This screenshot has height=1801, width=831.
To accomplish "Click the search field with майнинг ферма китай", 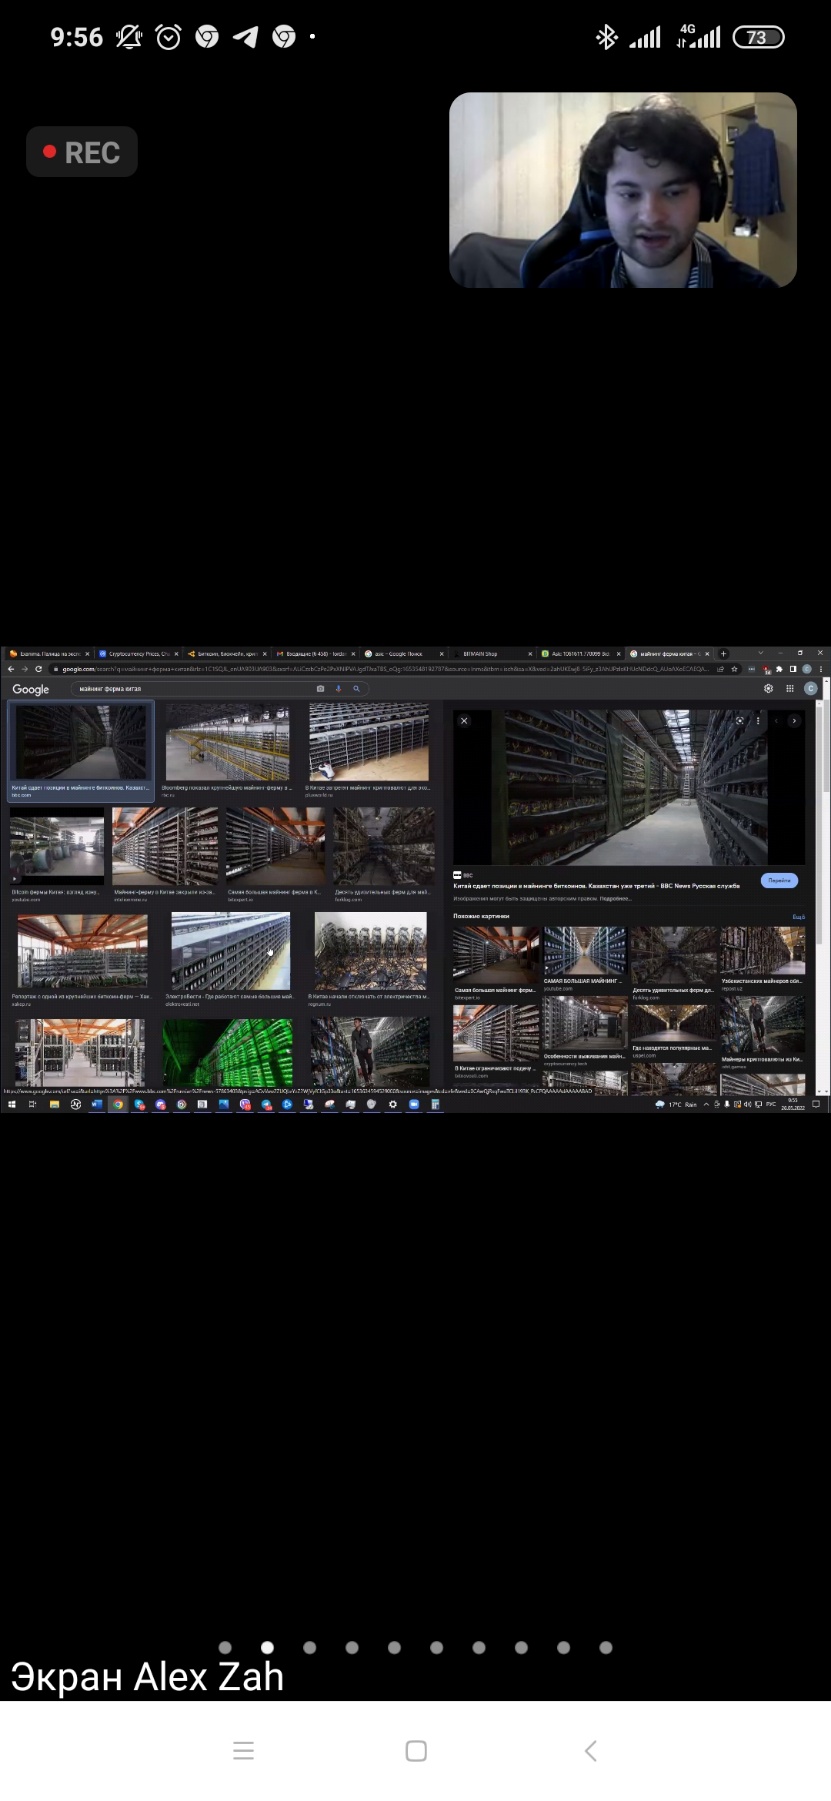I will pos(190,689).
